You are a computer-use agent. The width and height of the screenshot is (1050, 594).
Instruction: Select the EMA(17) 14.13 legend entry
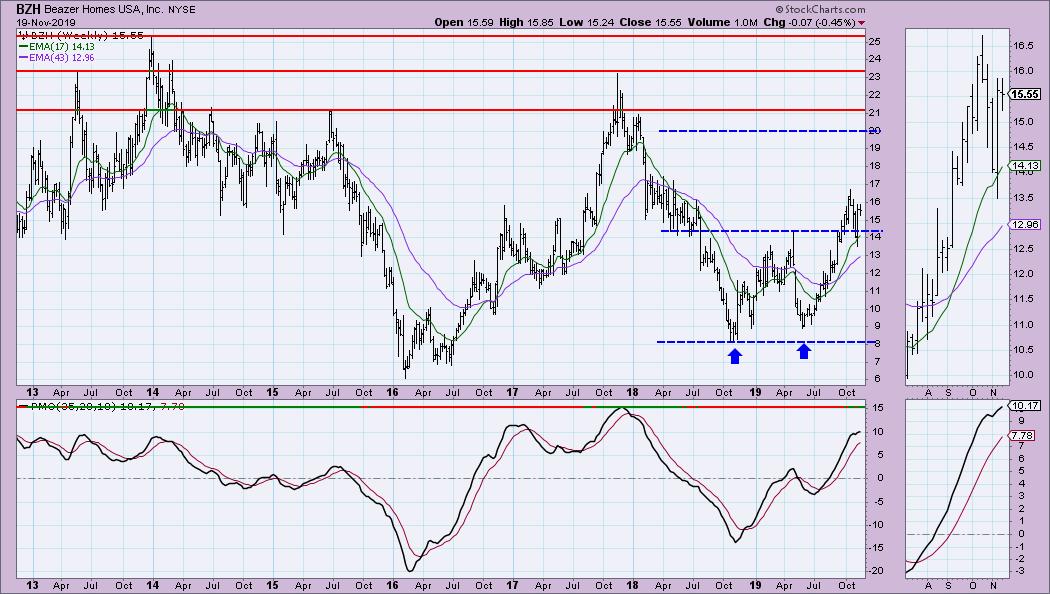pos(56,47)
